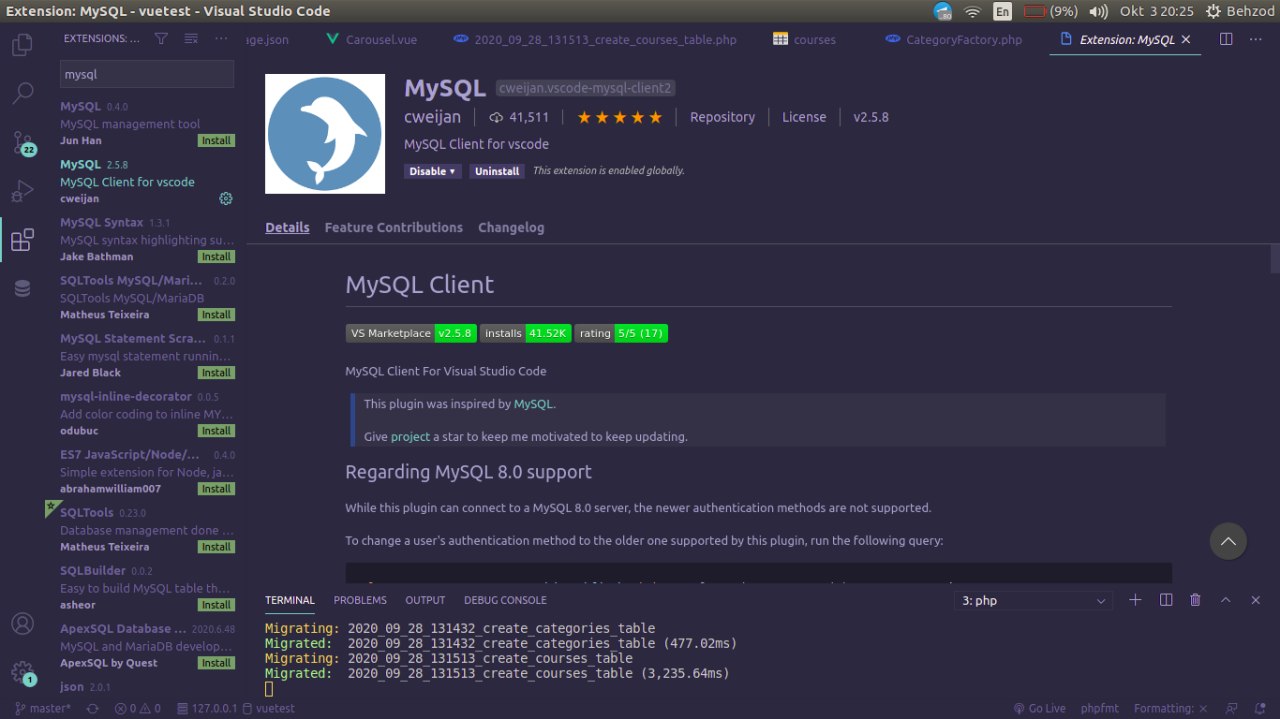Switch to the courses tab

pos(804,40)
